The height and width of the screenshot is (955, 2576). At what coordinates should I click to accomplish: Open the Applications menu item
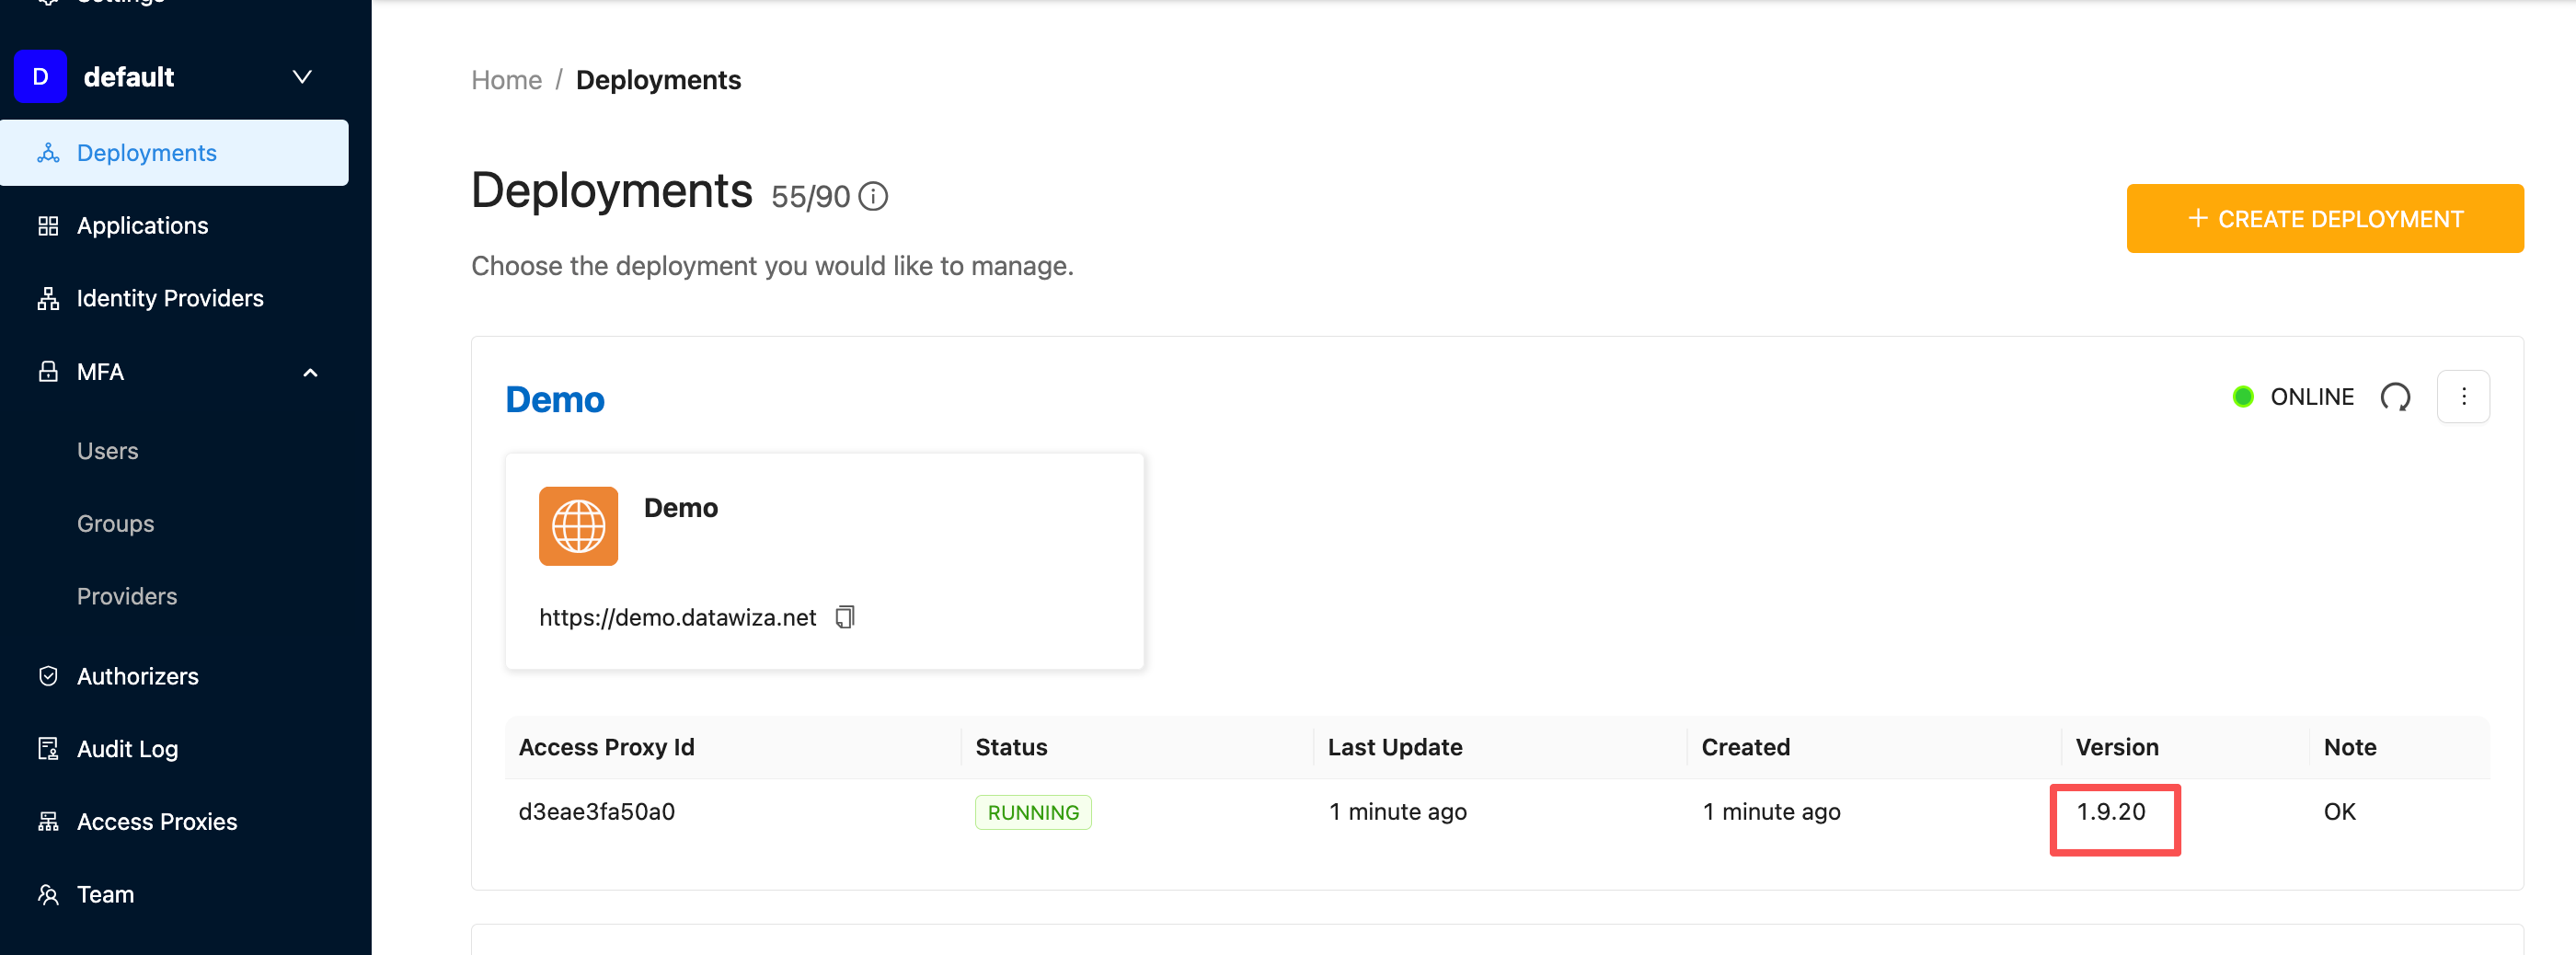(142, 226)
